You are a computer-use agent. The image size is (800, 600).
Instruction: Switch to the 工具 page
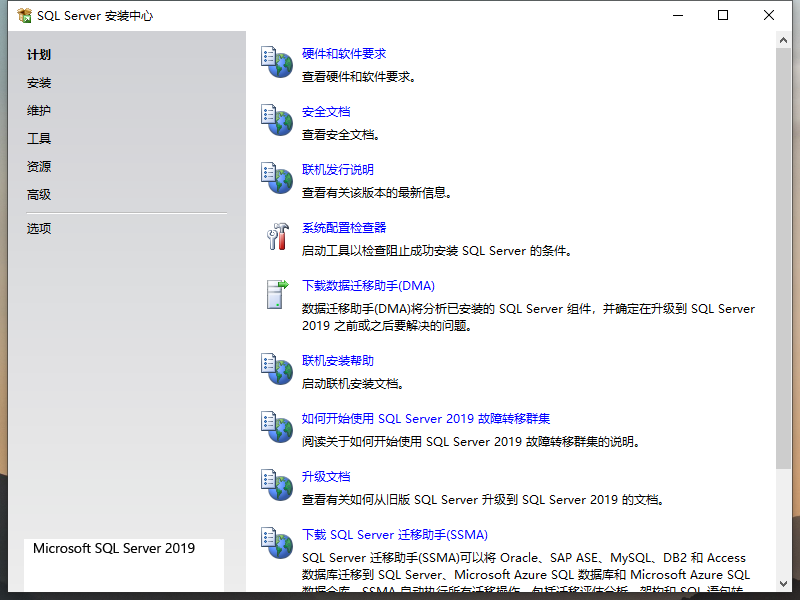[39, 138]
